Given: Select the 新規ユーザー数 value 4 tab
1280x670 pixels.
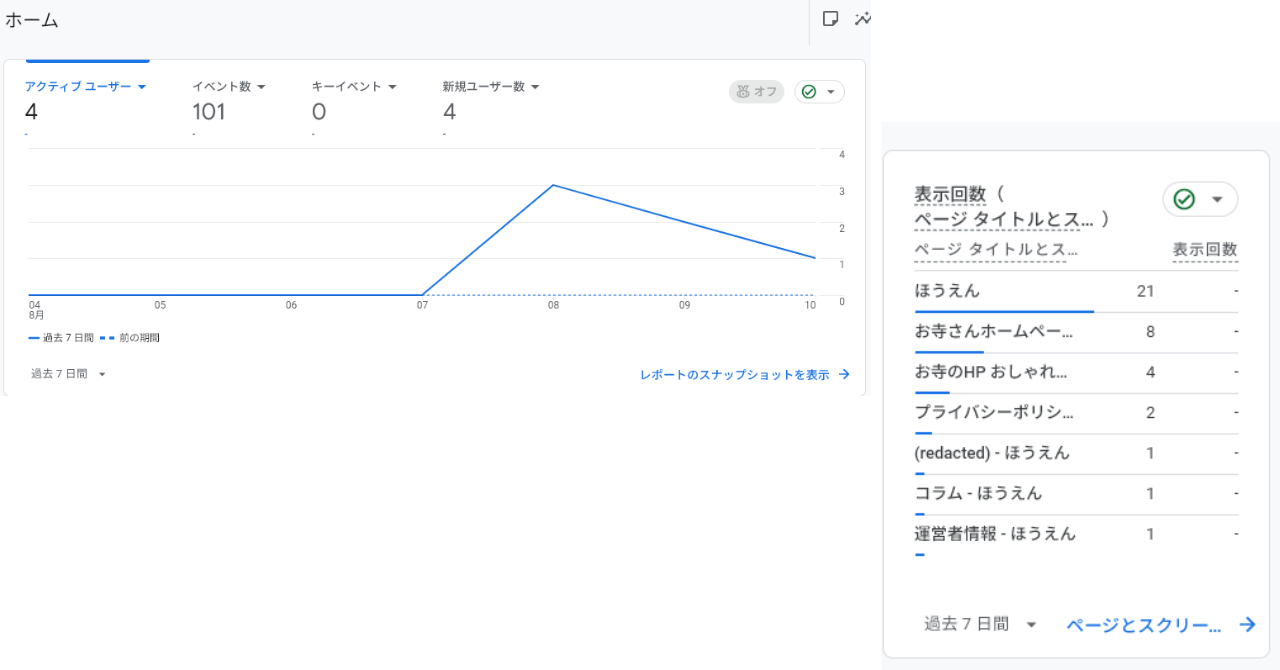Looking at the screenshot, I should tap(450, 112).
